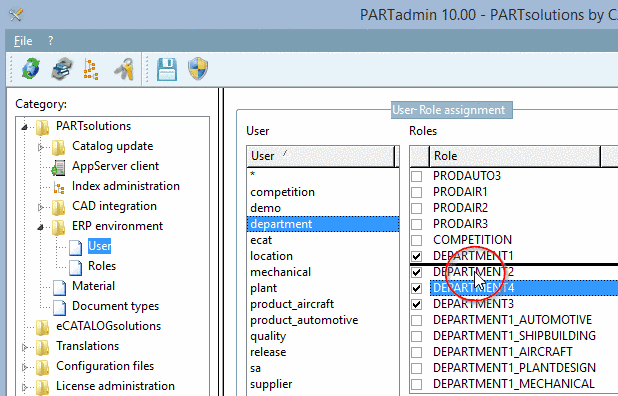Check the PRODAIR2 role checkbox

[417, 208]
